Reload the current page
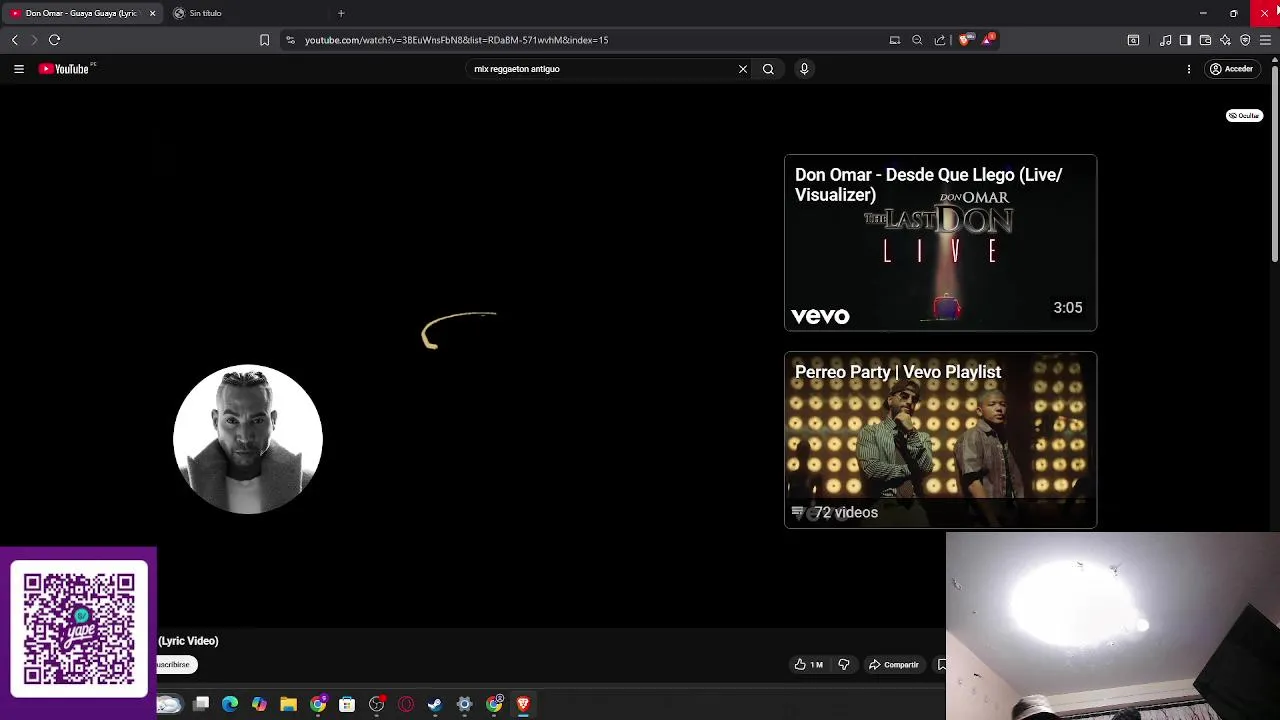 55,40
